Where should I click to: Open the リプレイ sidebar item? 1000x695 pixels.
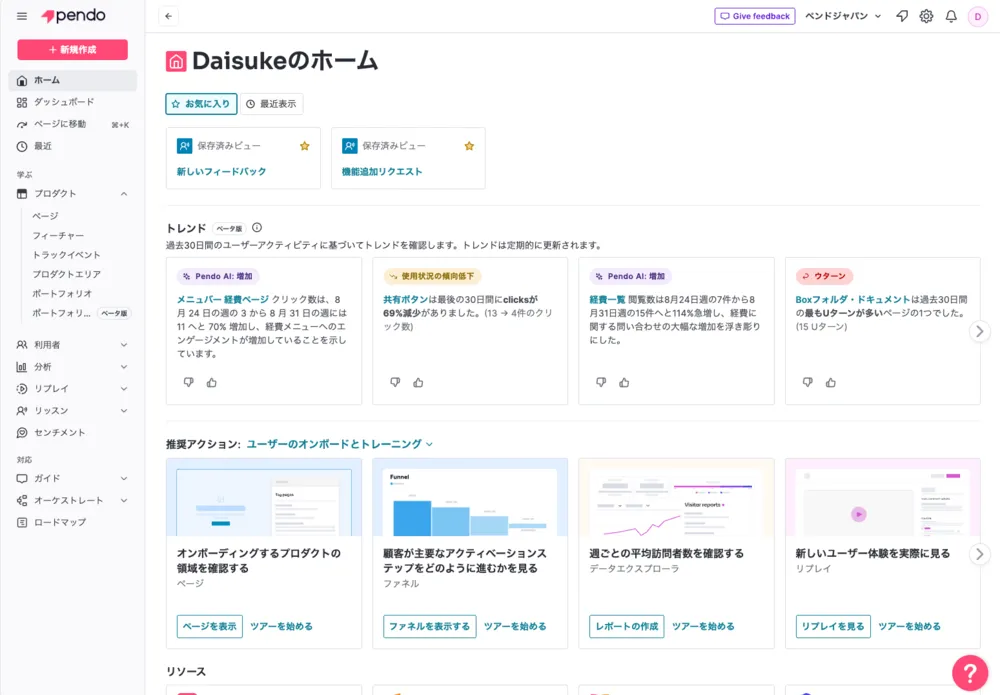click(x=50, y=389)
